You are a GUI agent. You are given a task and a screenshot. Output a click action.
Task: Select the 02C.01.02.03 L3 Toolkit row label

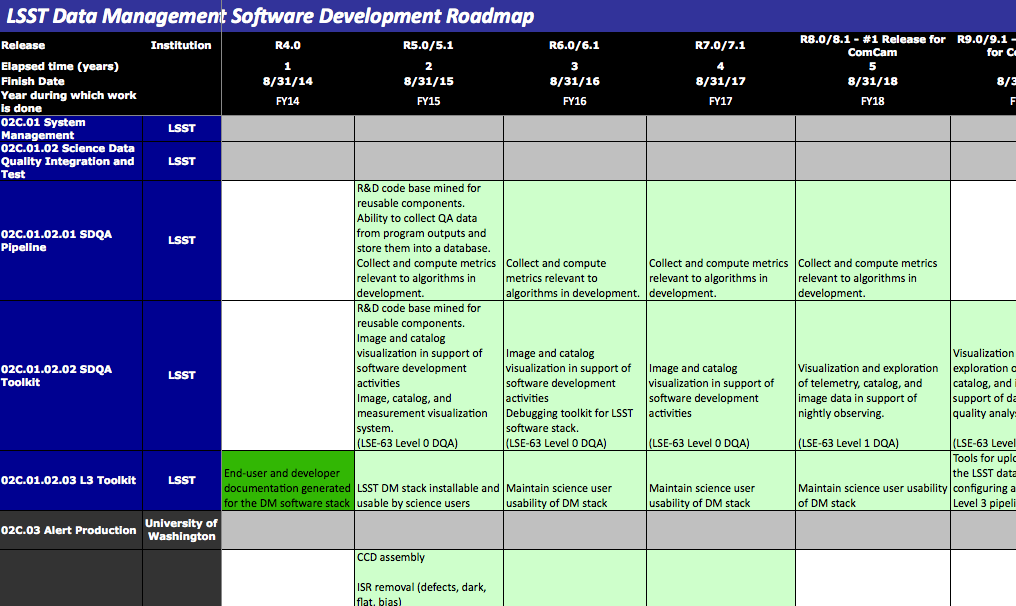pyautogui.click(x=71, y=481)
